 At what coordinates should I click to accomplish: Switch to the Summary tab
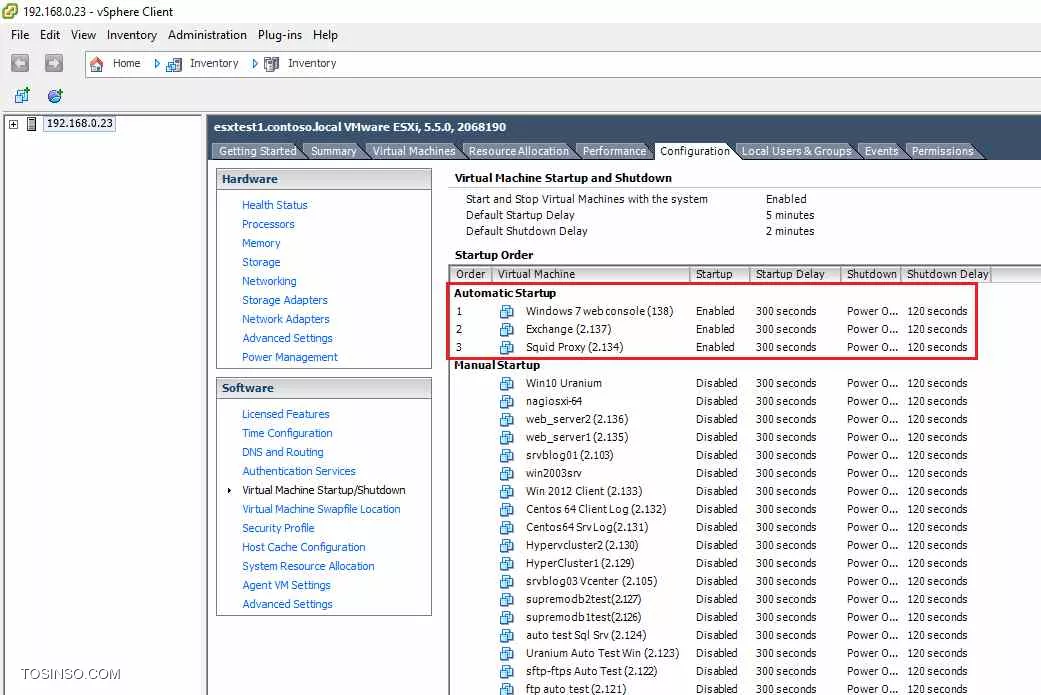[333, 151]
